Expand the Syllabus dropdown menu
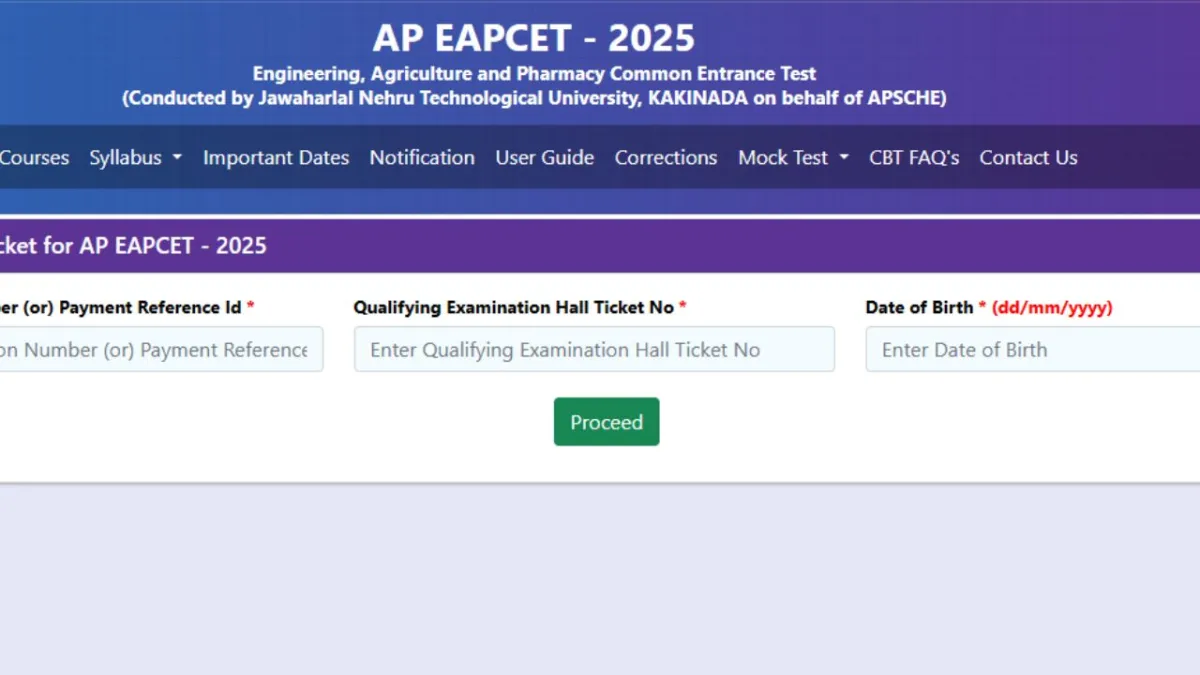This screenshot has width=1200, height=675. pyautogui.click(x=125, y=158)
